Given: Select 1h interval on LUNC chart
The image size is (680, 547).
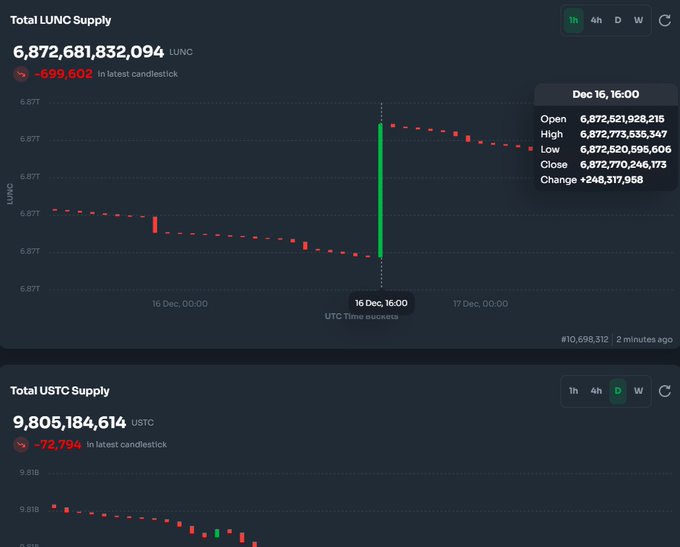Looking at the screenshot, I should click(573, 20).
